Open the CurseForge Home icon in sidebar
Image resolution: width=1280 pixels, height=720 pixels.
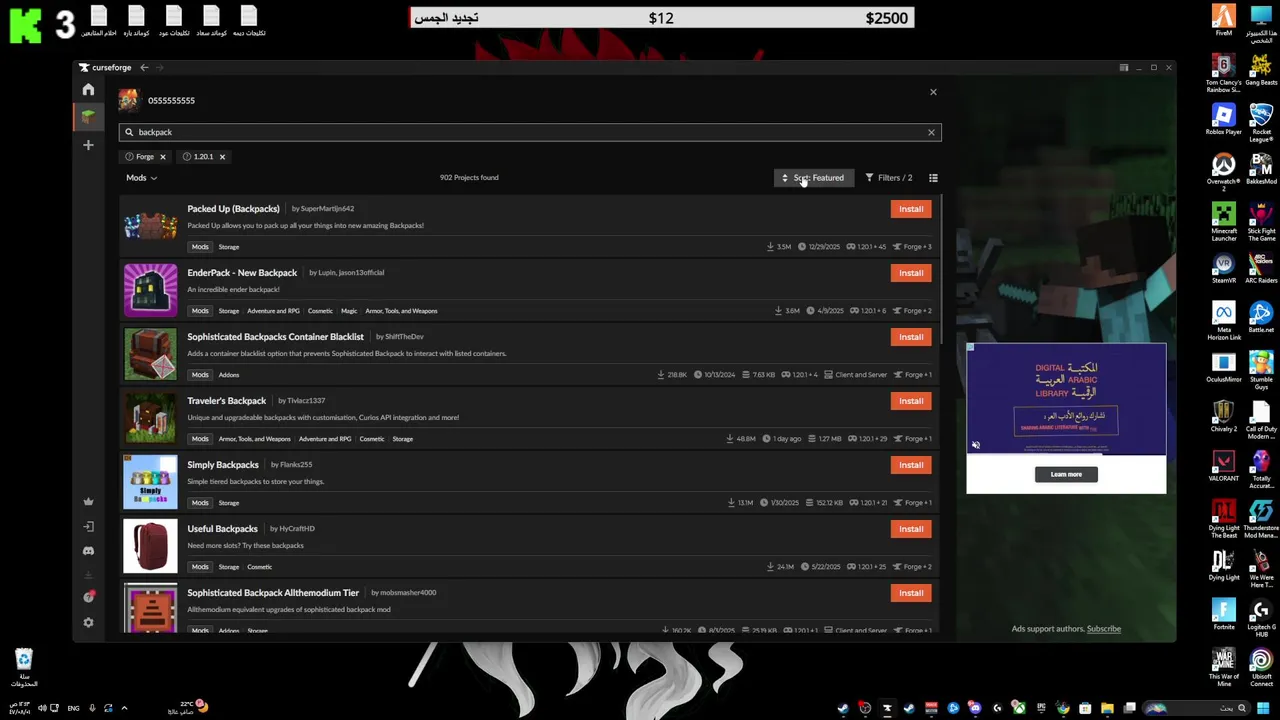(x=88, y=90)
